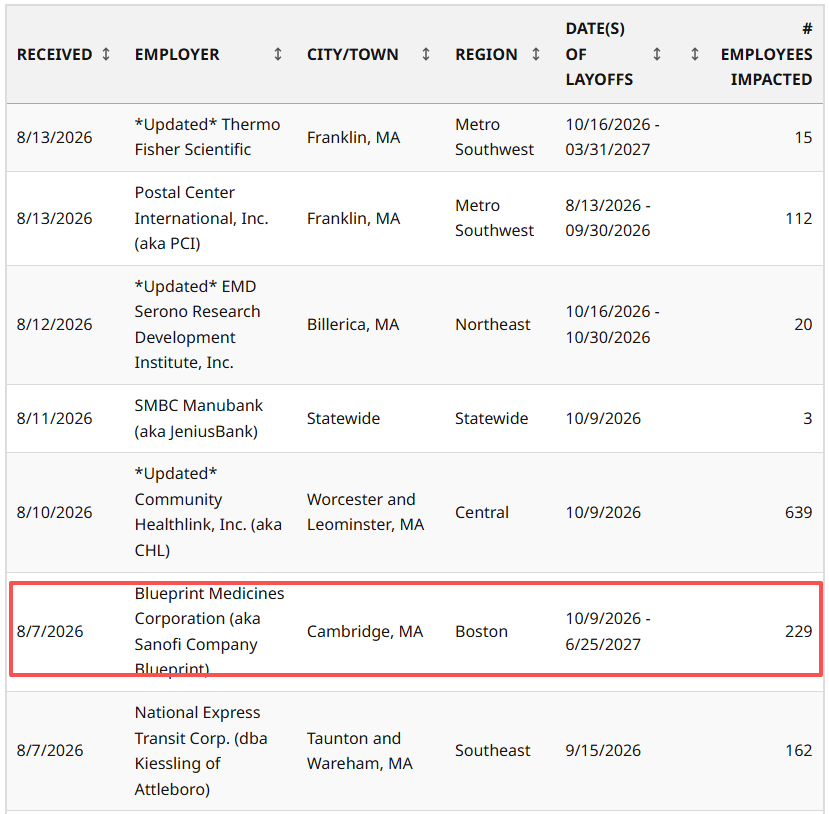This screenshot has height=814, width=829.
Task: Click the Central region cell
Action: click(x=482, y=512)
